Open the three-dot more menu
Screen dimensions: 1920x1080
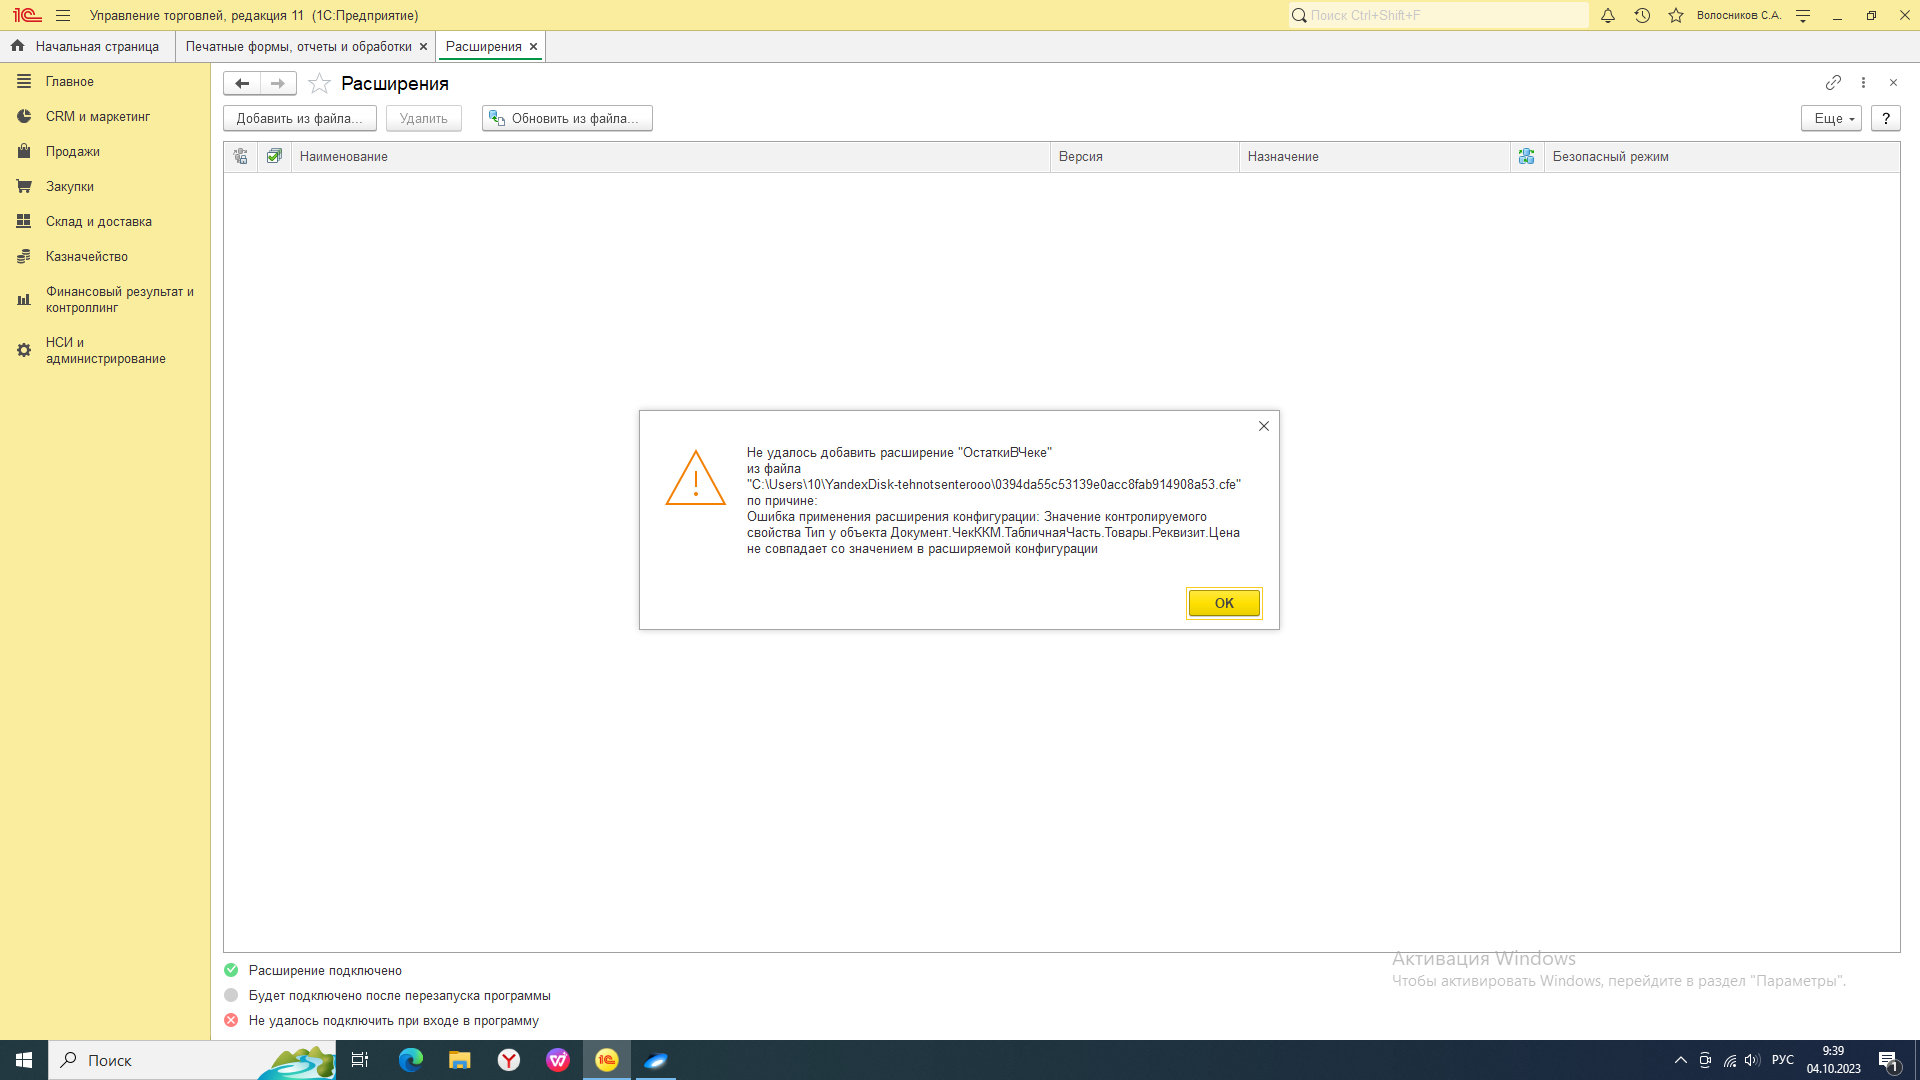pos(1863,83)
